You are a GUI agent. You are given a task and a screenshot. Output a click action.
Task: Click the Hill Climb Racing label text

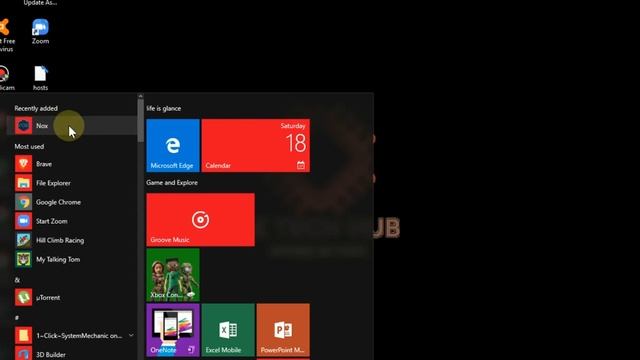tap(60, 240)
